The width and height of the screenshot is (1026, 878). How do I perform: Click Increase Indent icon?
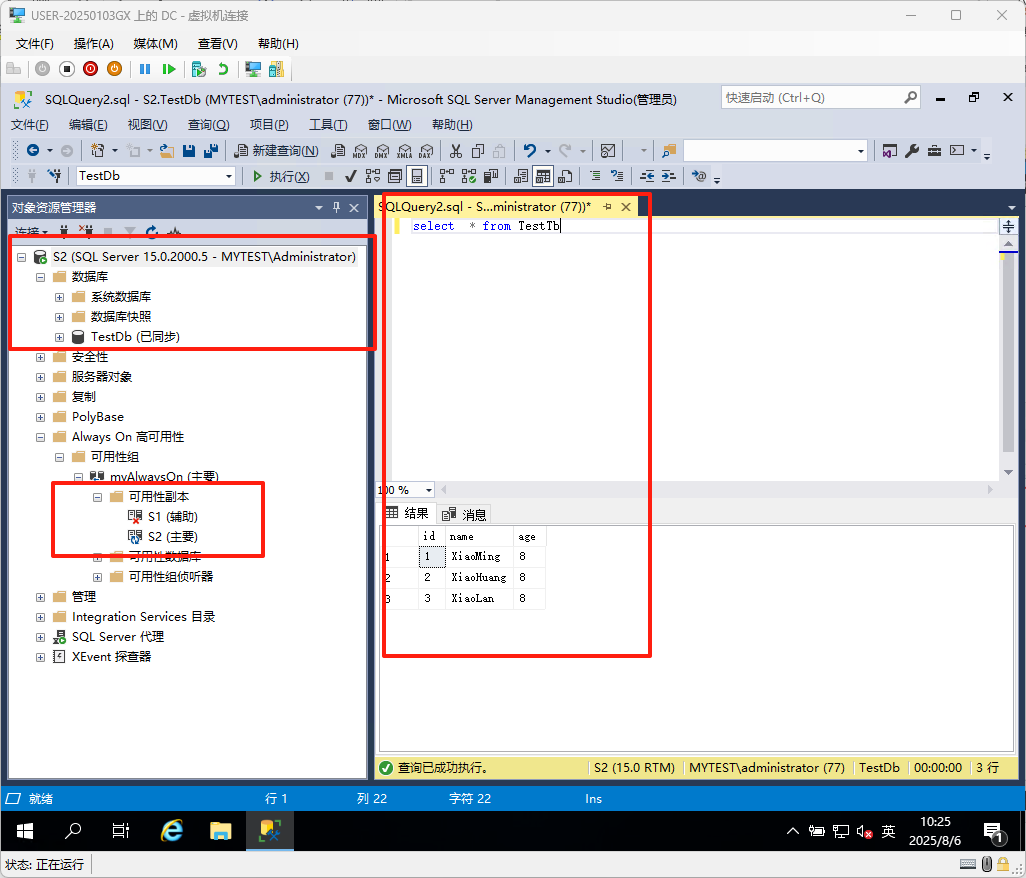coord(669,176)
